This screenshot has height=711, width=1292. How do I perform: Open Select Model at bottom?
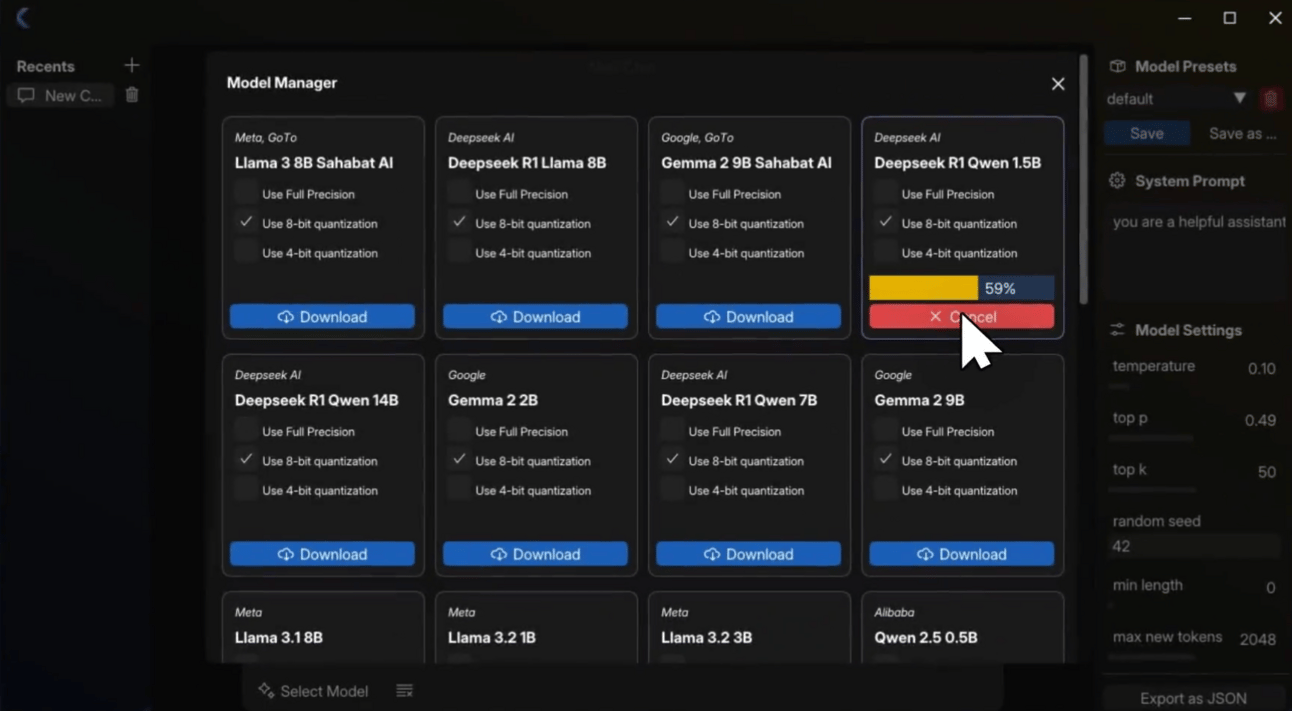click(x=313, y=691)
